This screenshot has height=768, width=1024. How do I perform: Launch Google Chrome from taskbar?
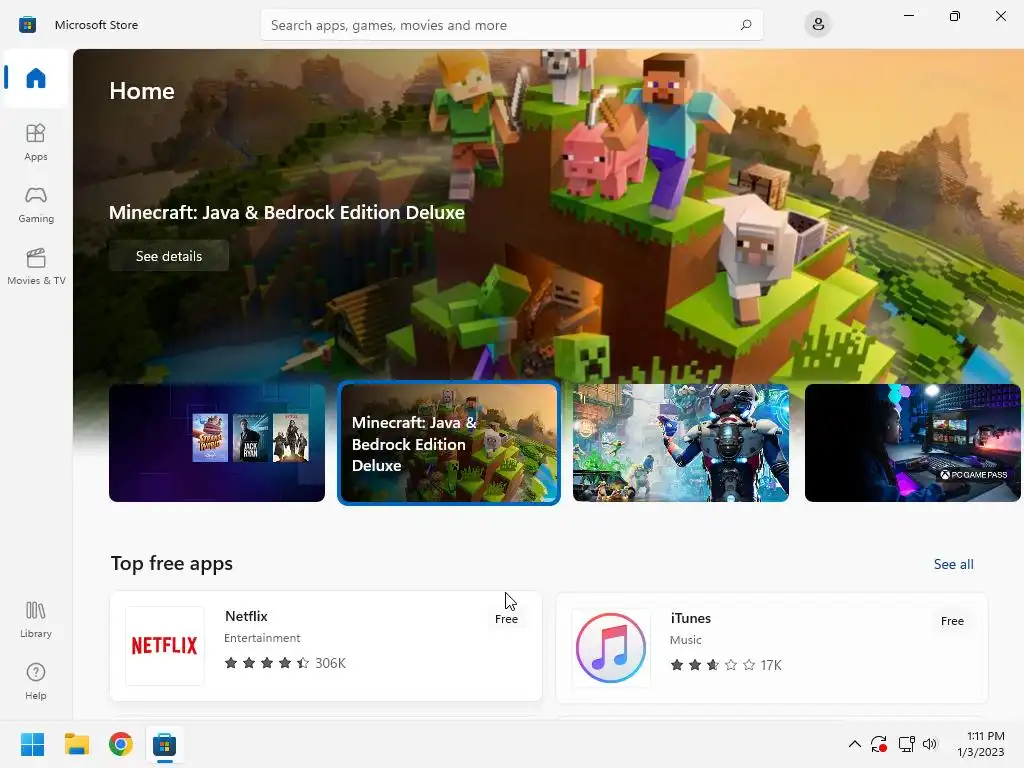121,744
